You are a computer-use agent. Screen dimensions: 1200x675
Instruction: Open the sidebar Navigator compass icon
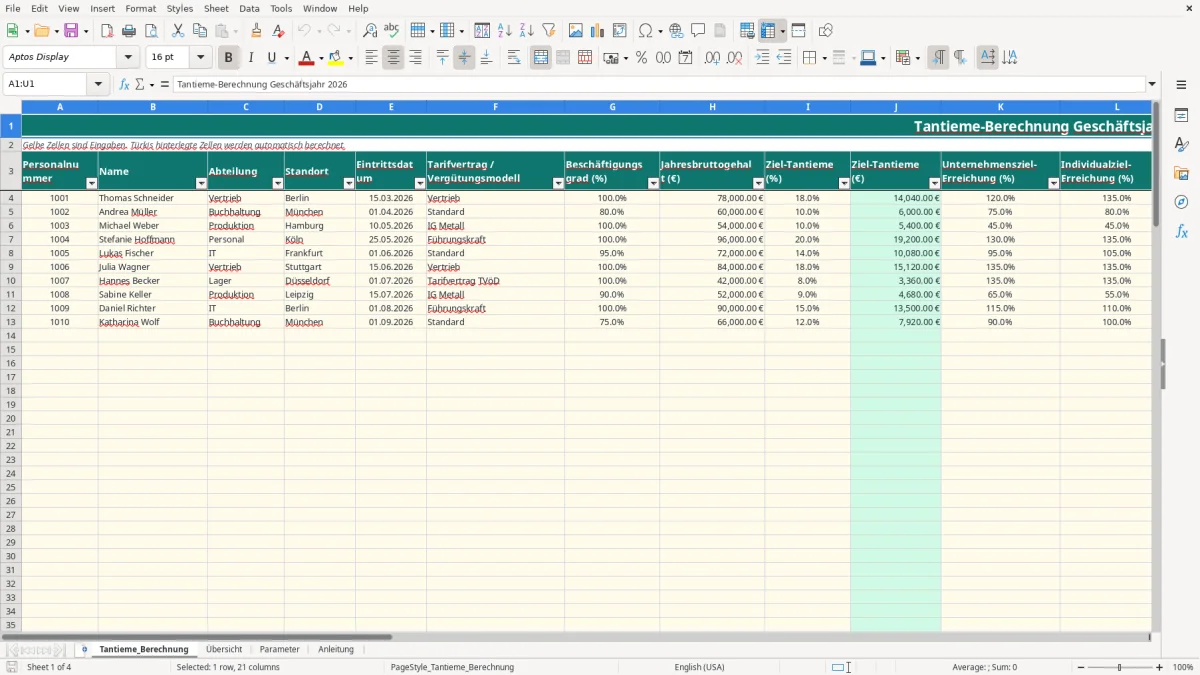1181,202
